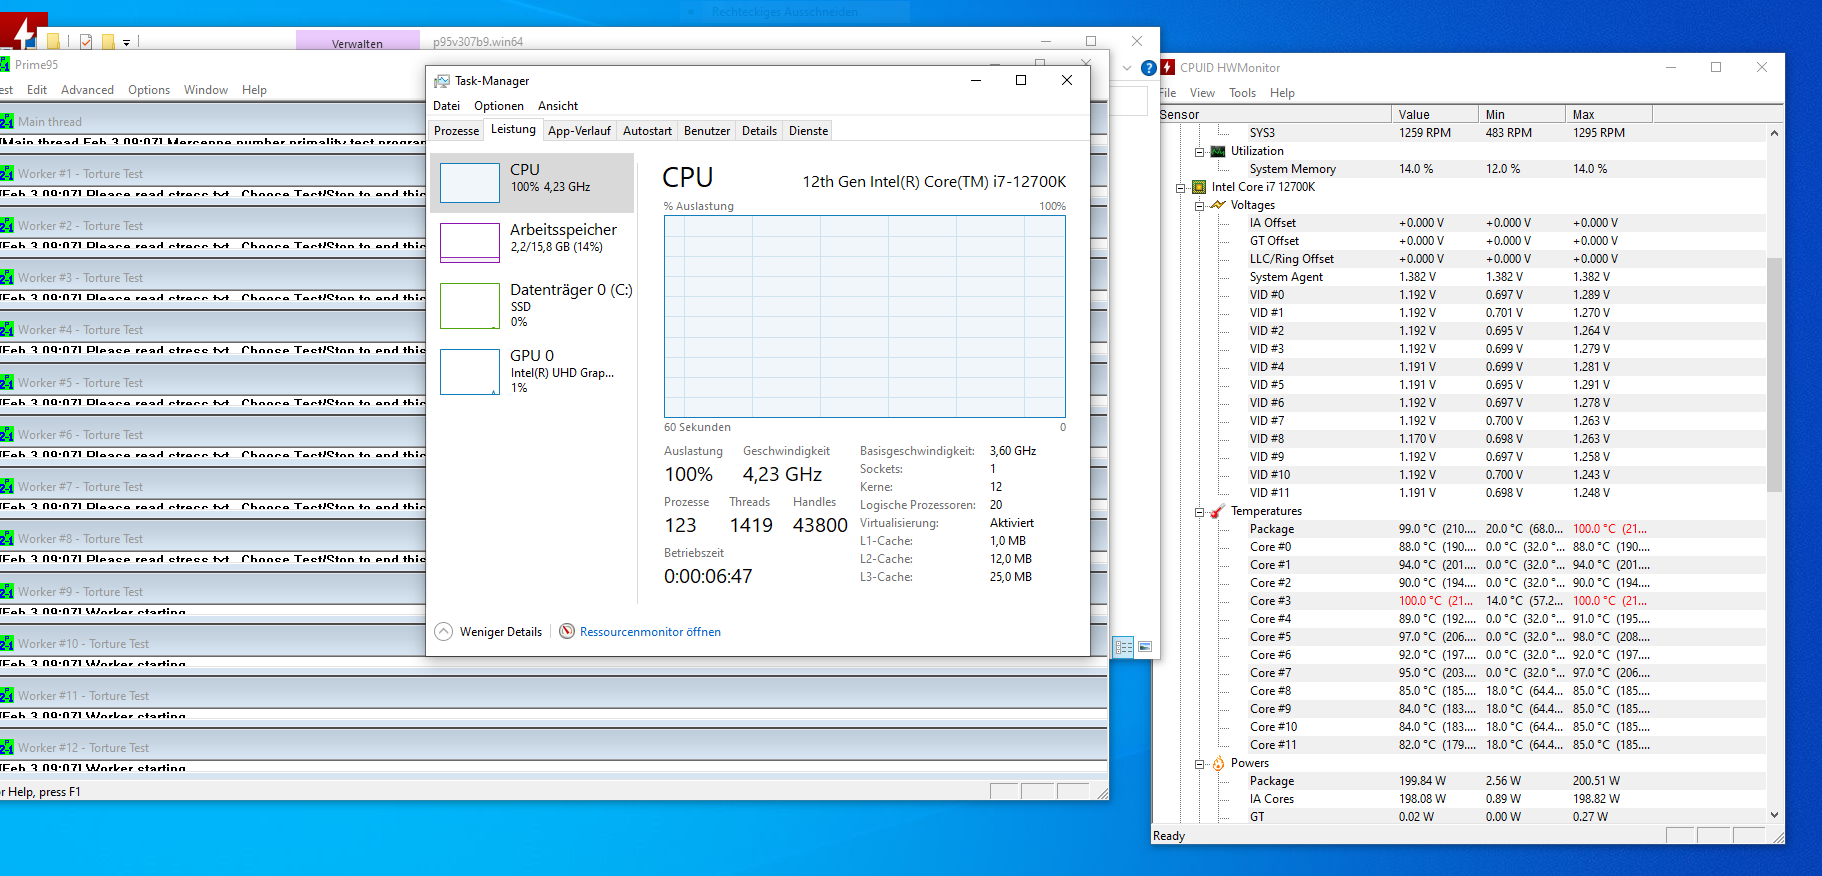The image size is (1822, 876).
Task: Collapse the Intel Core i7 12700K node
Action: click(1180, 188)
